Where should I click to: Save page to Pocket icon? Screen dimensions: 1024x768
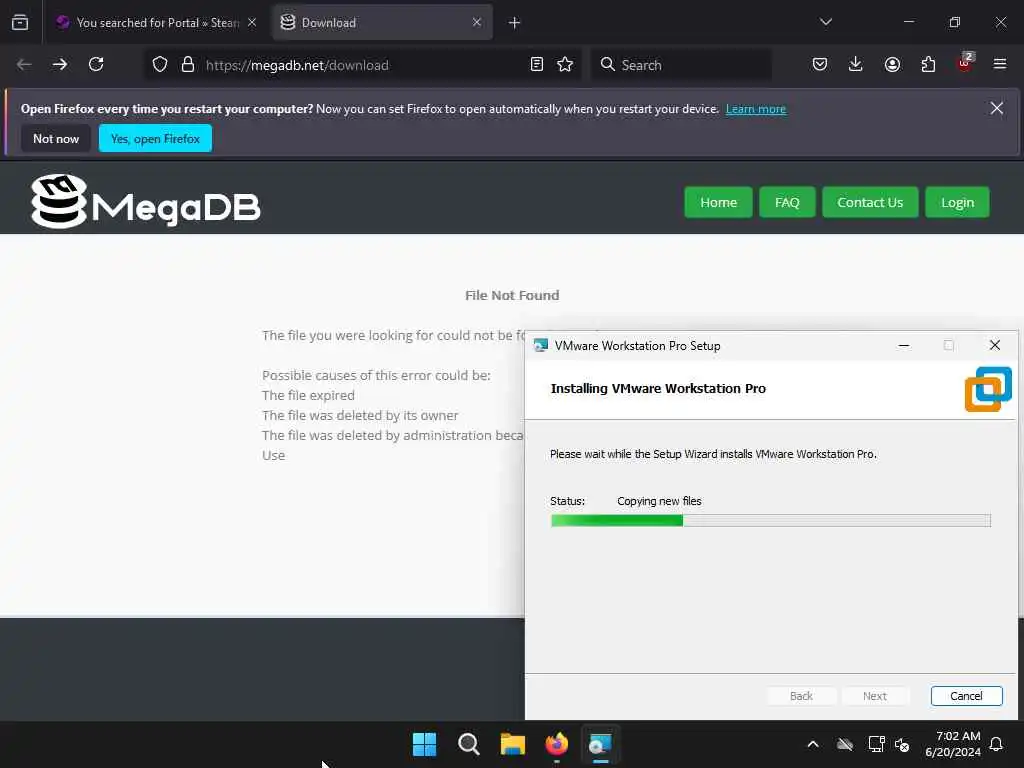(820, 64)
